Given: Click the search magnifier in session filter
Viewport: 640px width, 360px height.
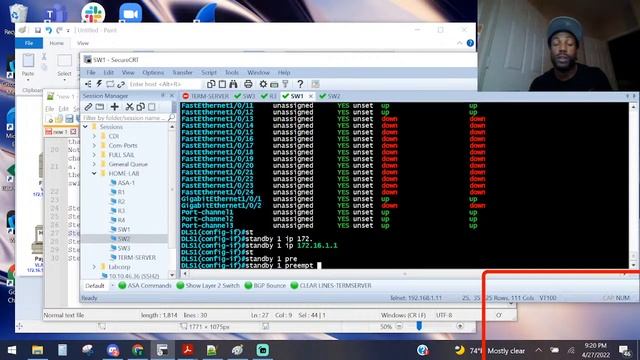Looking at the screenshot, I should point(171,118).
